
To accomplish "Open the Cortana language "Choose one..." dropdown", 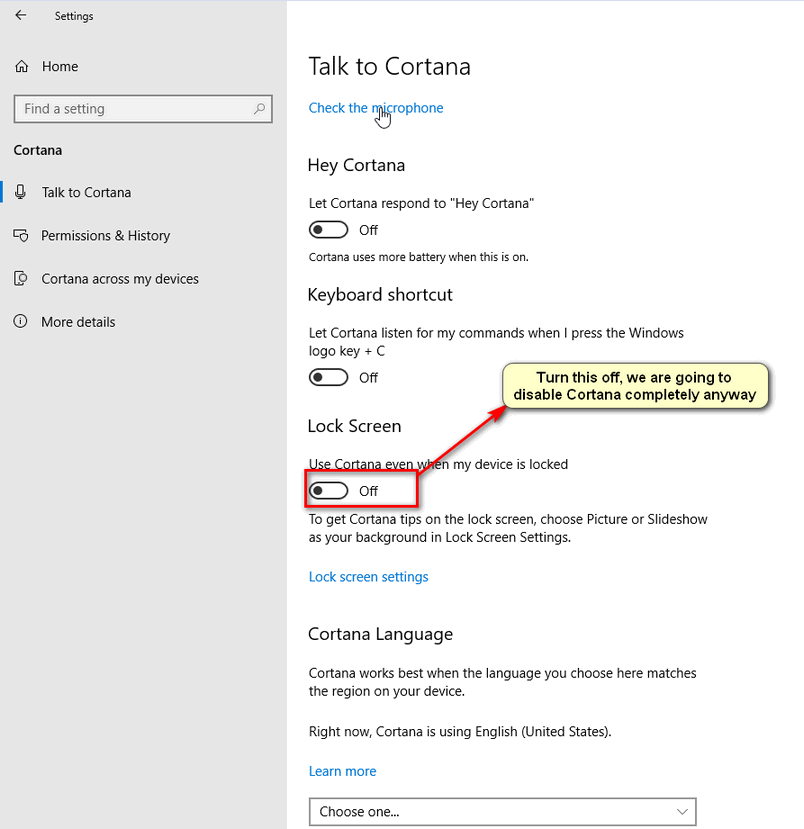I will [x=503, y=812].
